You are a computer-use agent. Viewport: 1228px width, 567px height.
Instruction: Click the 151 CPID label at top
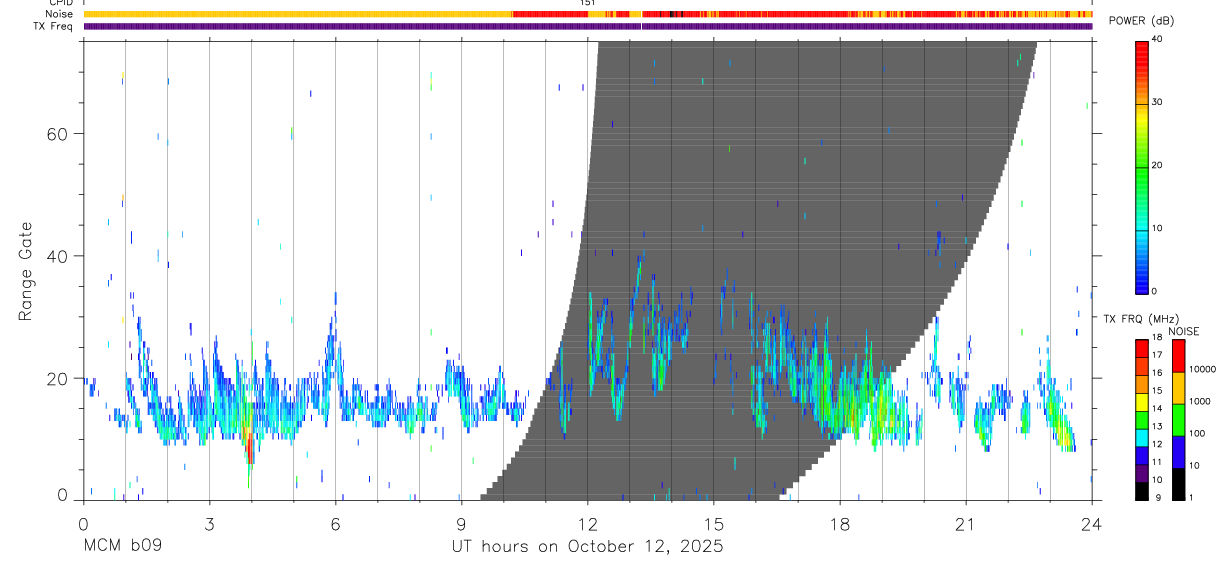pos(588,3)
